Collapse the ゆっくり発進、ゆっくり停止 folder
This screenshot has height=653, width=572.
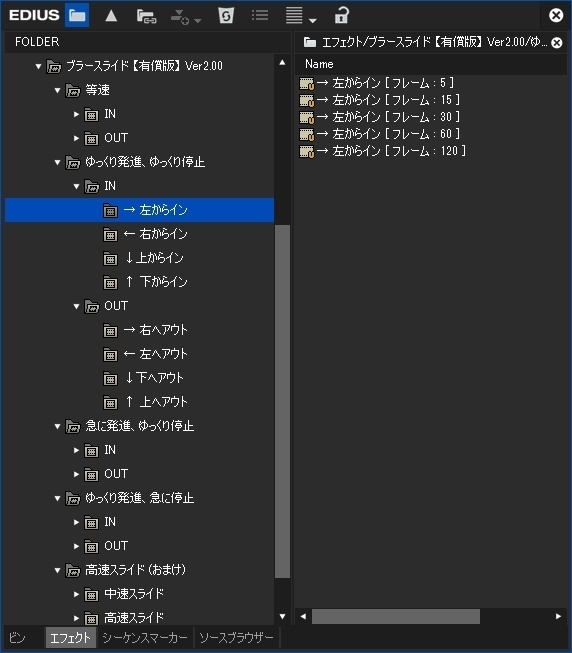tap(57, 162)
